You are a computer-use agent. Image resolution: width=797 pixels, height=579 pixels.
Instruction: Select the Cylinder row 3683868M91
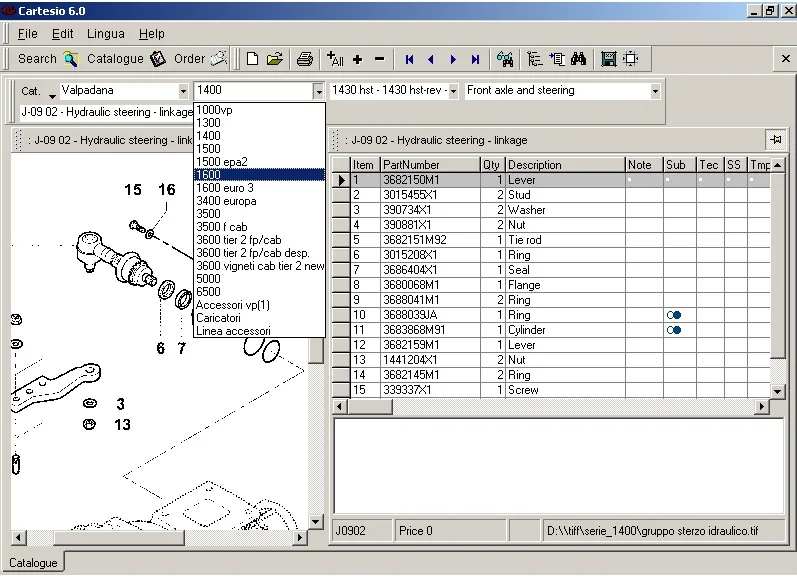(551, 330)
